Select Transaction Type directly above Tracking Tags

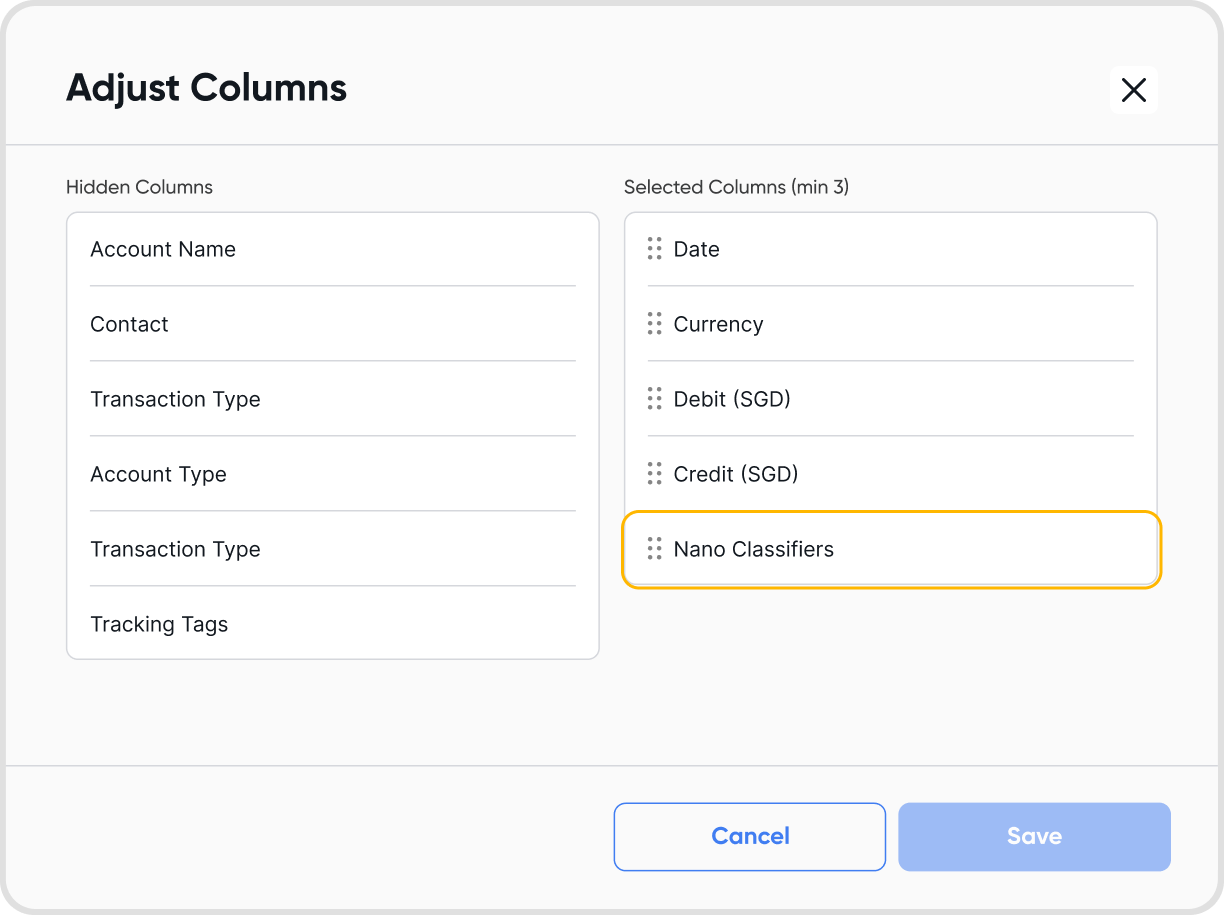tap(175, 549)
